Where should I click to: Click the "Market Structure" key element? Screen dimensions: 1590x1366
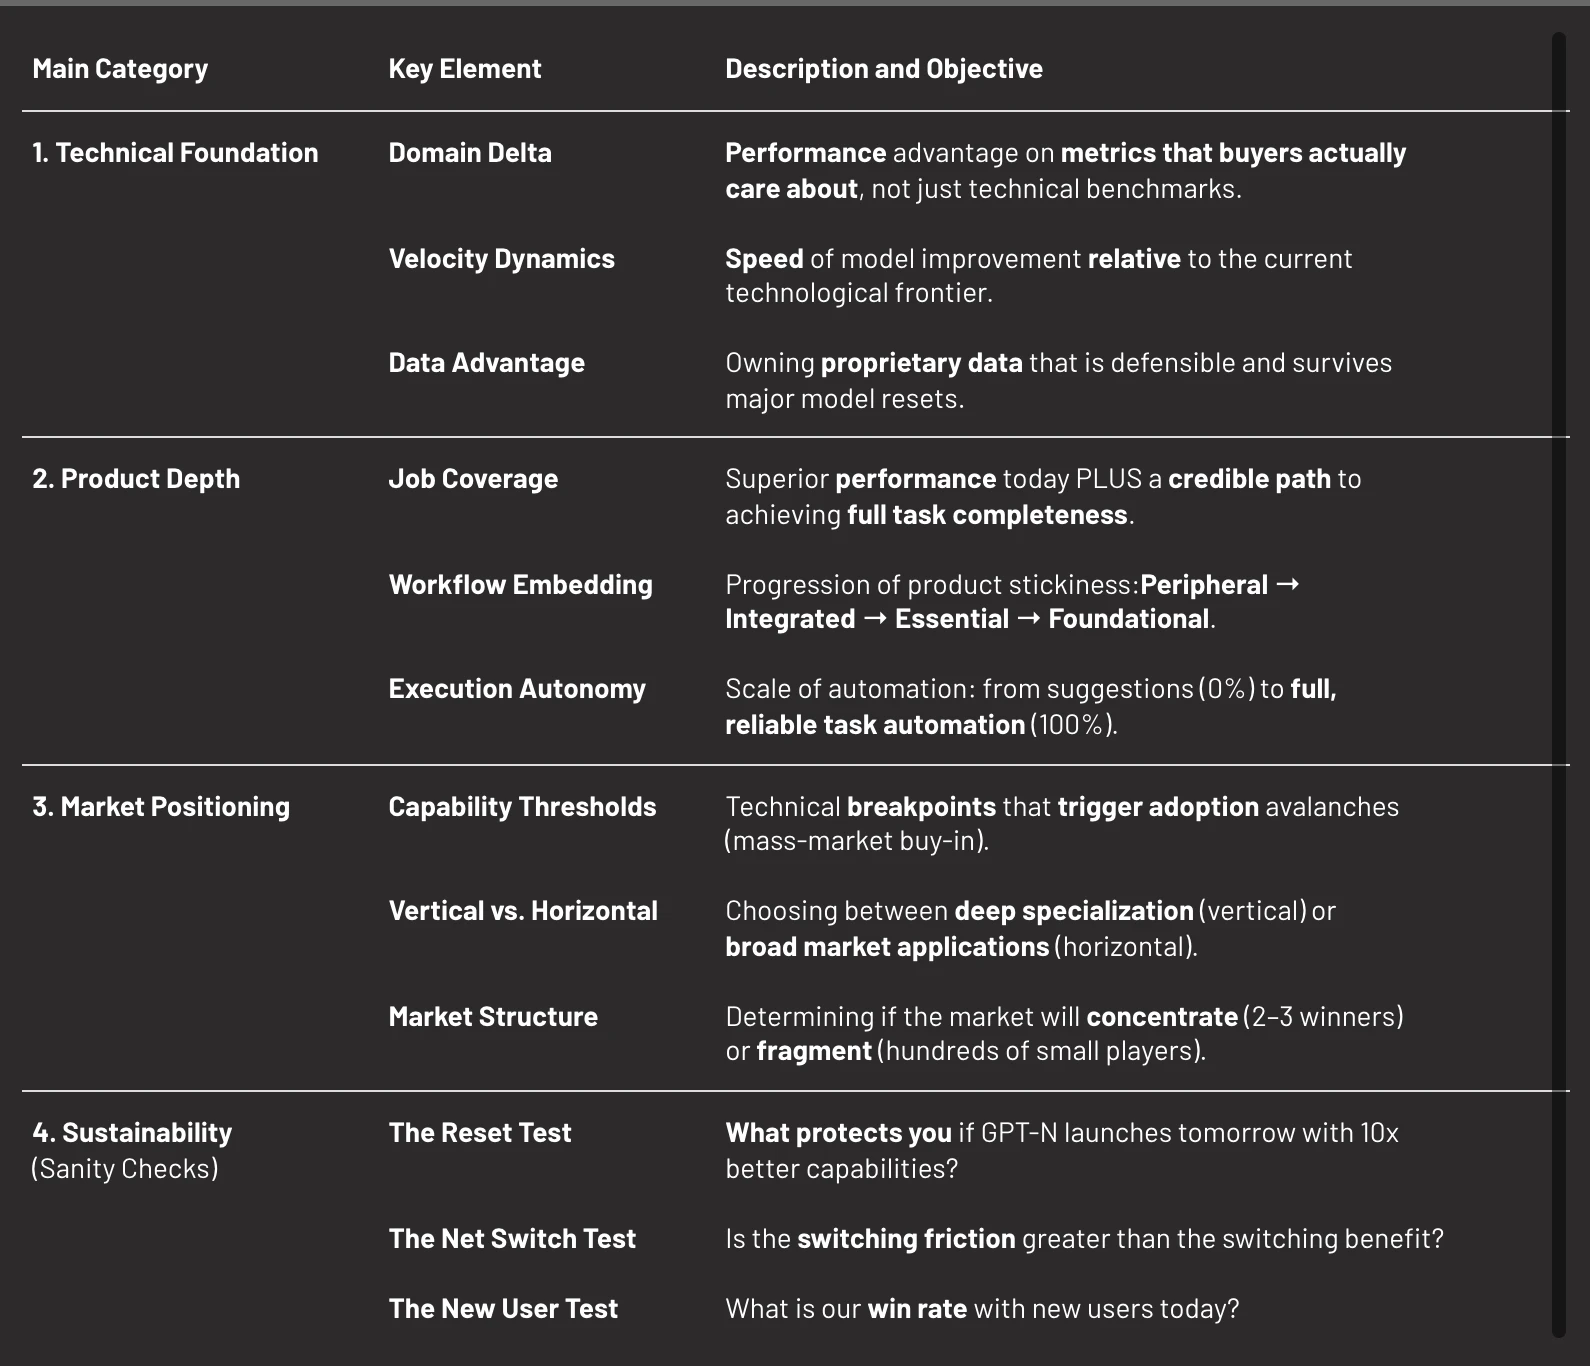coord(493,1017)
